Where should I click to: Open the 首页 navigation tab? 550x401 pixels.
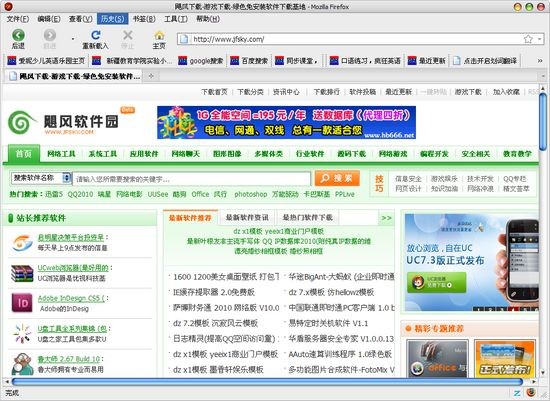coord(24,154)
